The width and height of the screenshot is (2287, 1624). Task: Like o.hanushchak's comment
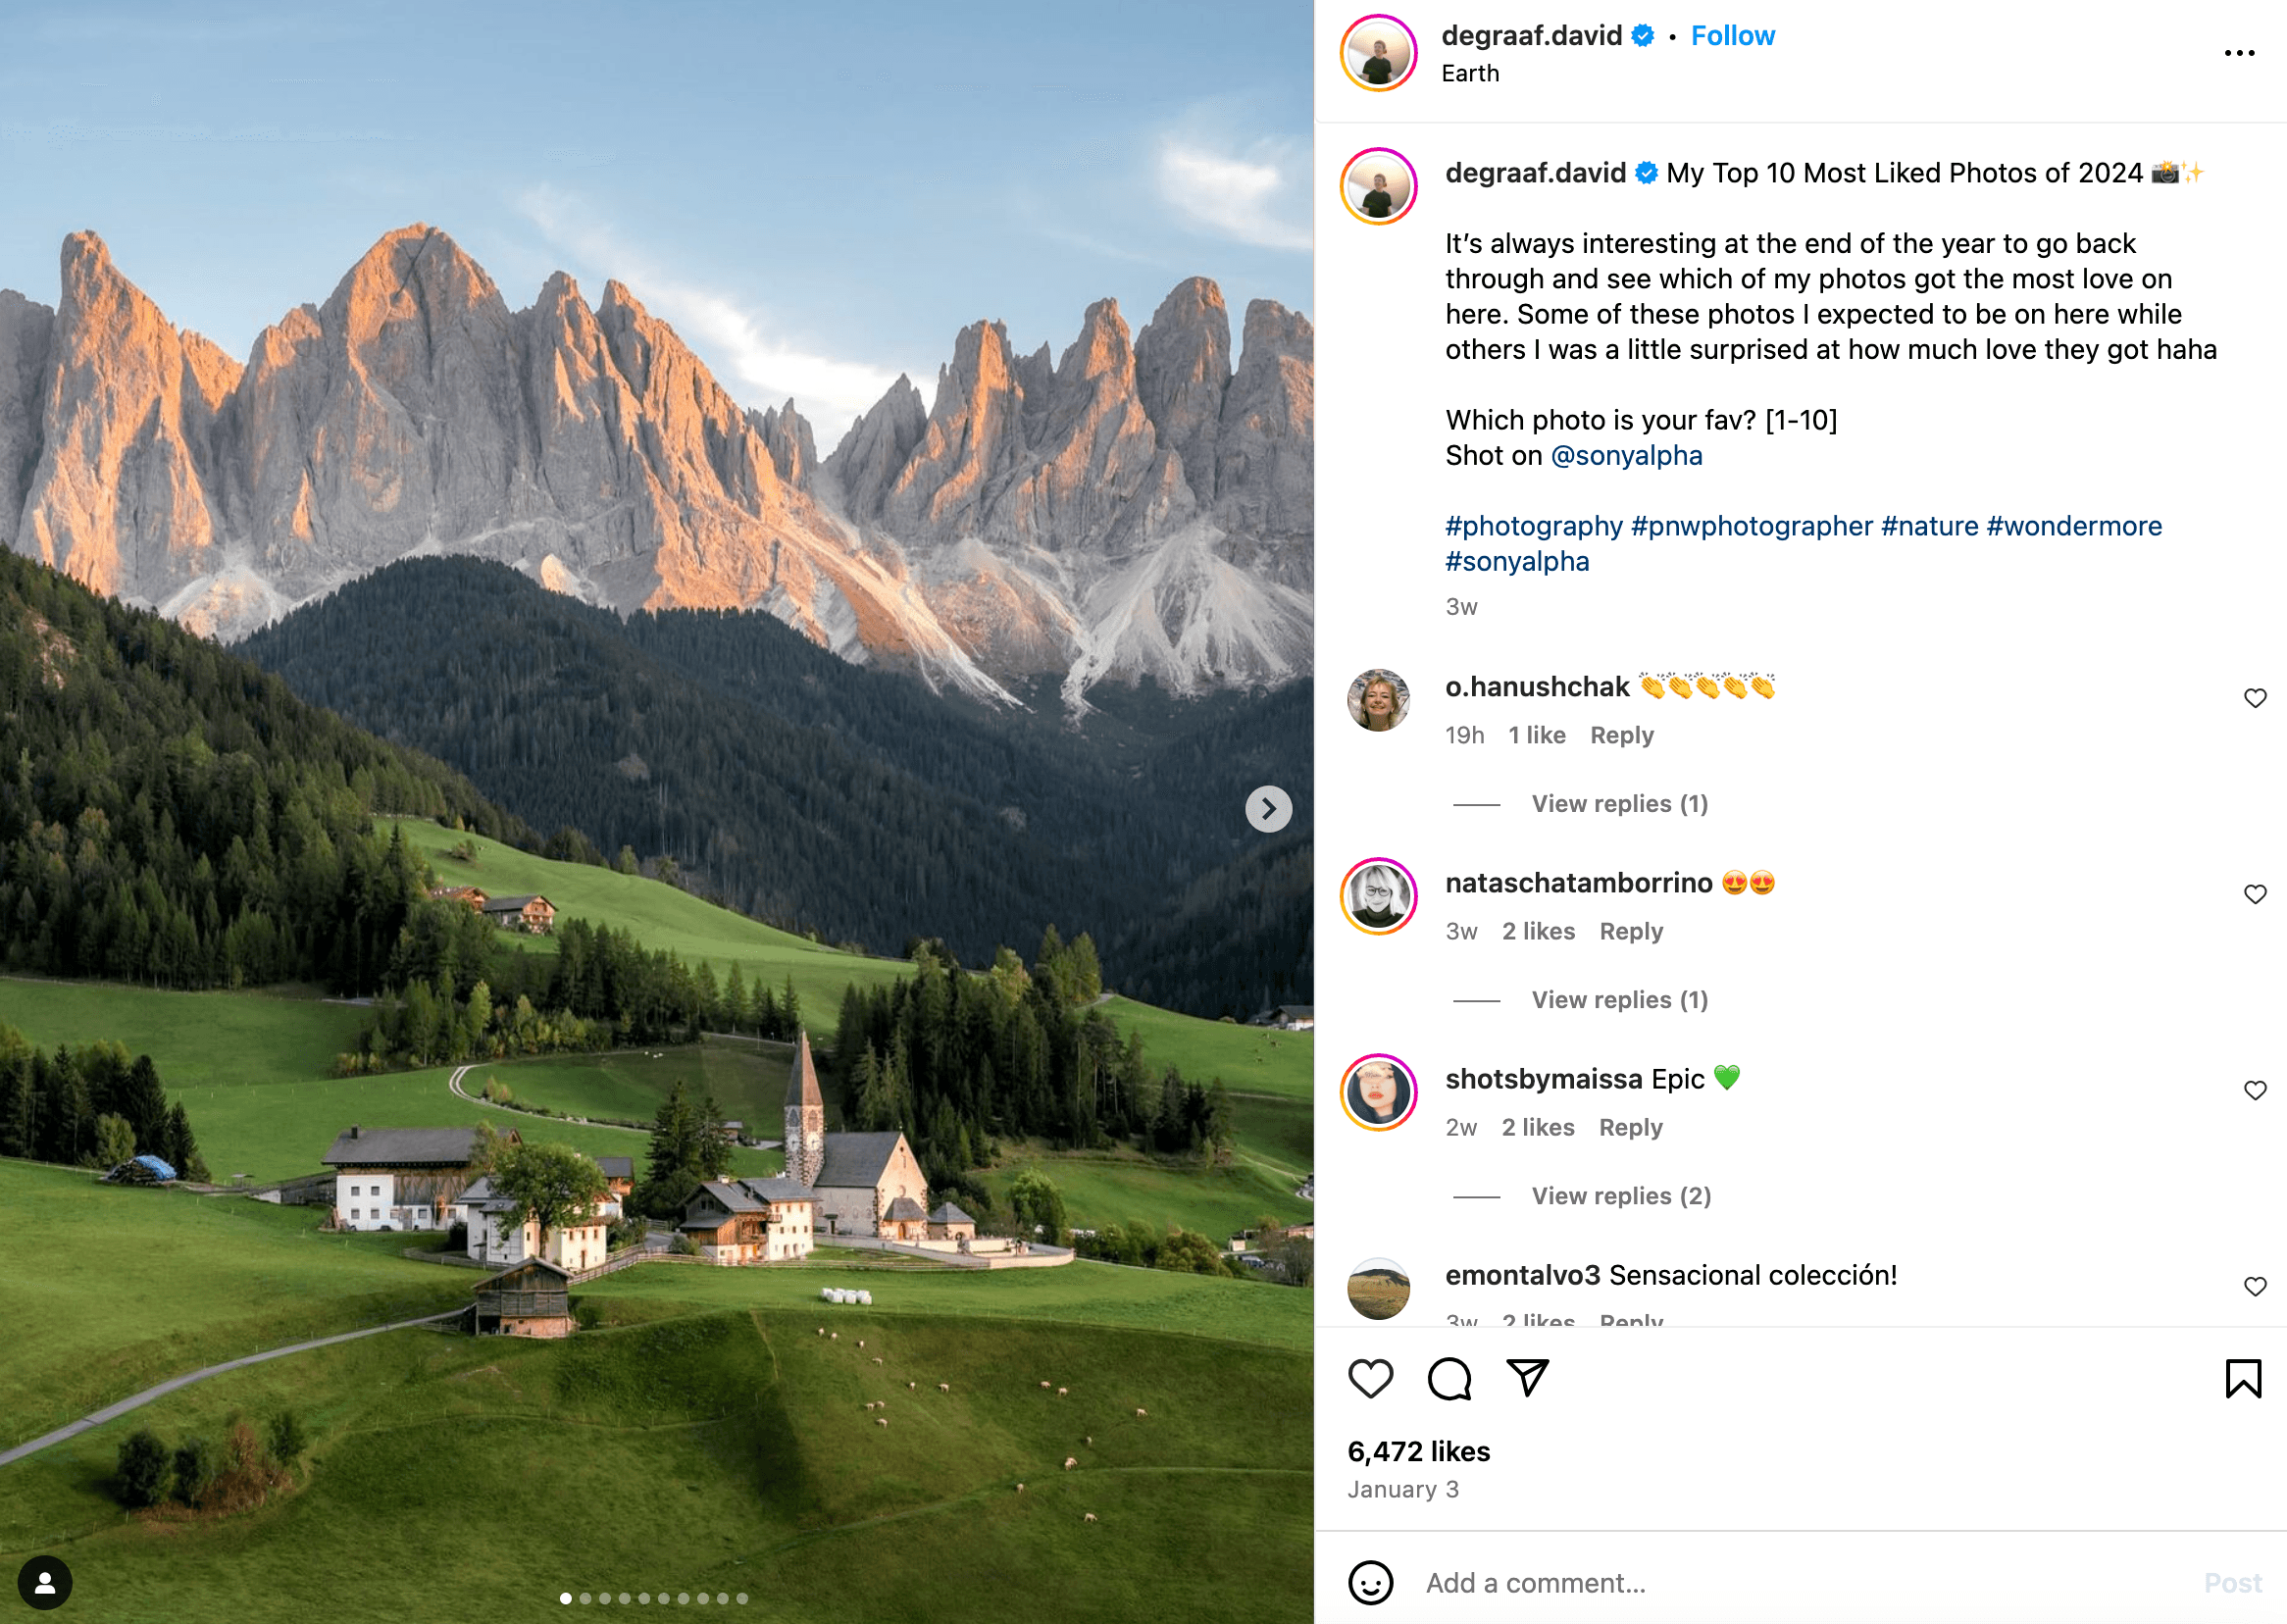[x=2254, y=698]
